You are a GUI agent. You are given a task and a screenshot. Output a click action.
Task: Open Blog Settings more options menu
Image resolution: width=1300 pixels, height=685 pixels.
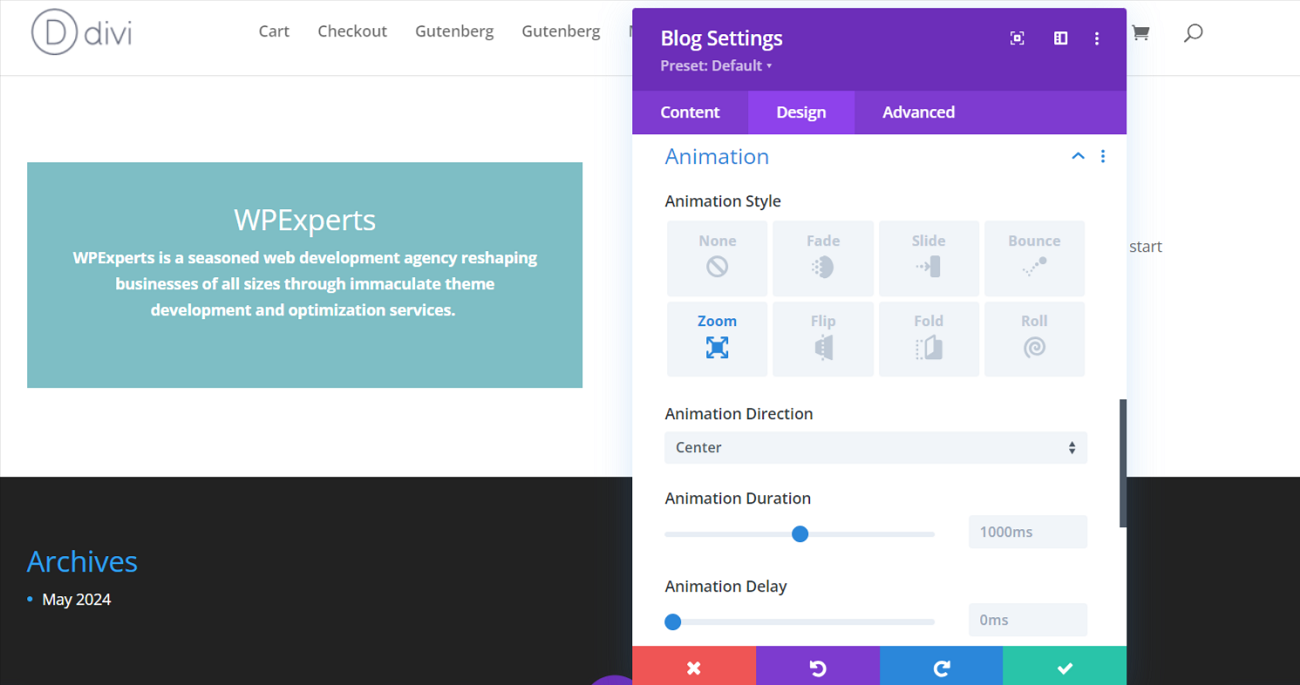pos(1097,38)
